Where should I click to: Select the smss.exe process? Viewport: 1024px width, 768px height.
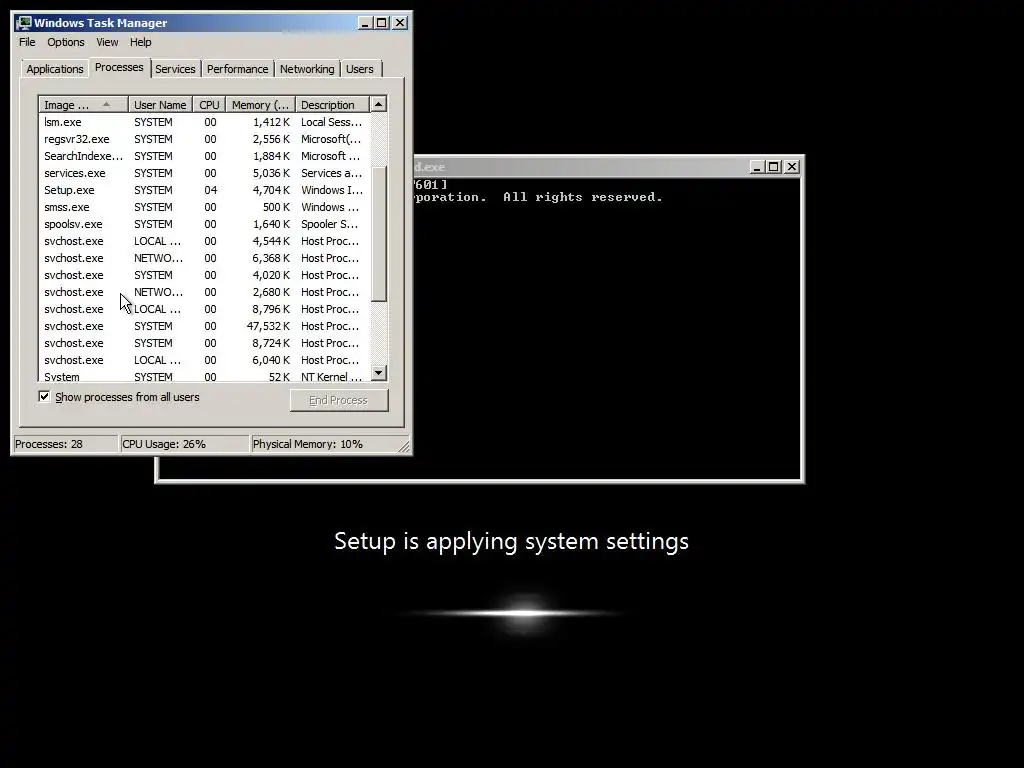(204, 207)
